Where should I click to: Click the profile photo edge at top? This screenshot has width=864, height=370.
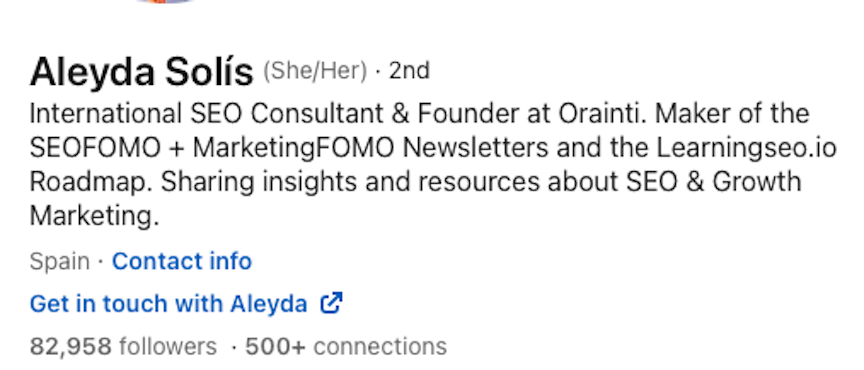point(164,2)
